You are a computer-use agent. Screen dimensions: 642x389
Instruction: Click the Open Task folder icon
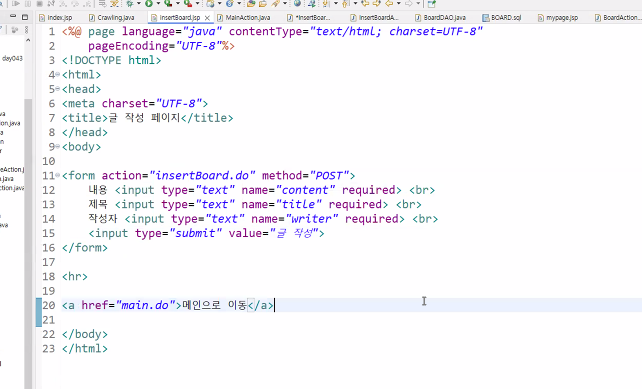(263, 4)
